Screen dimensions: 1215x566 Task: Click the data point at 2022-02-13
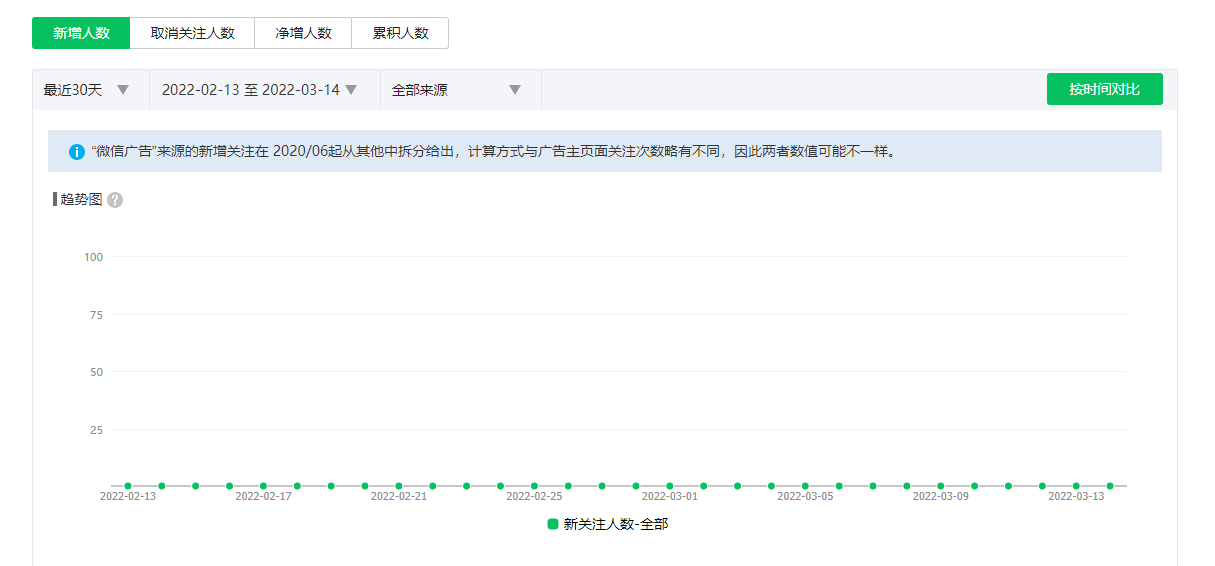pyautogui.click(x=128, y=486)
